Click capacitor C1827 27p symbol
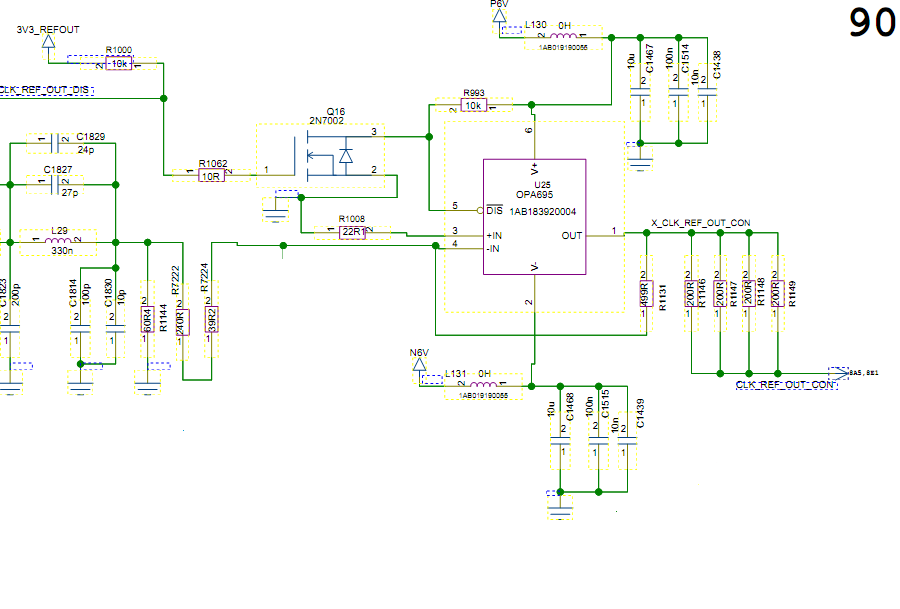The image size is (900, 609). [55, 185]
